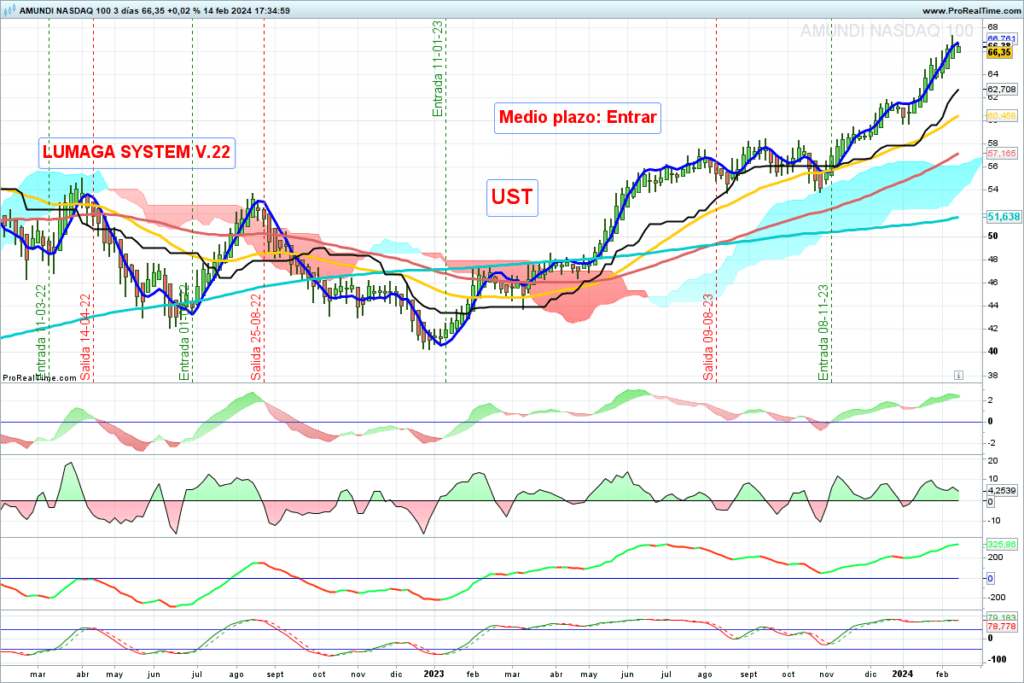
Task: Select the Entrada 08-11-23 vertical line label
Action: pyautogui.click(x=824, y=332)
